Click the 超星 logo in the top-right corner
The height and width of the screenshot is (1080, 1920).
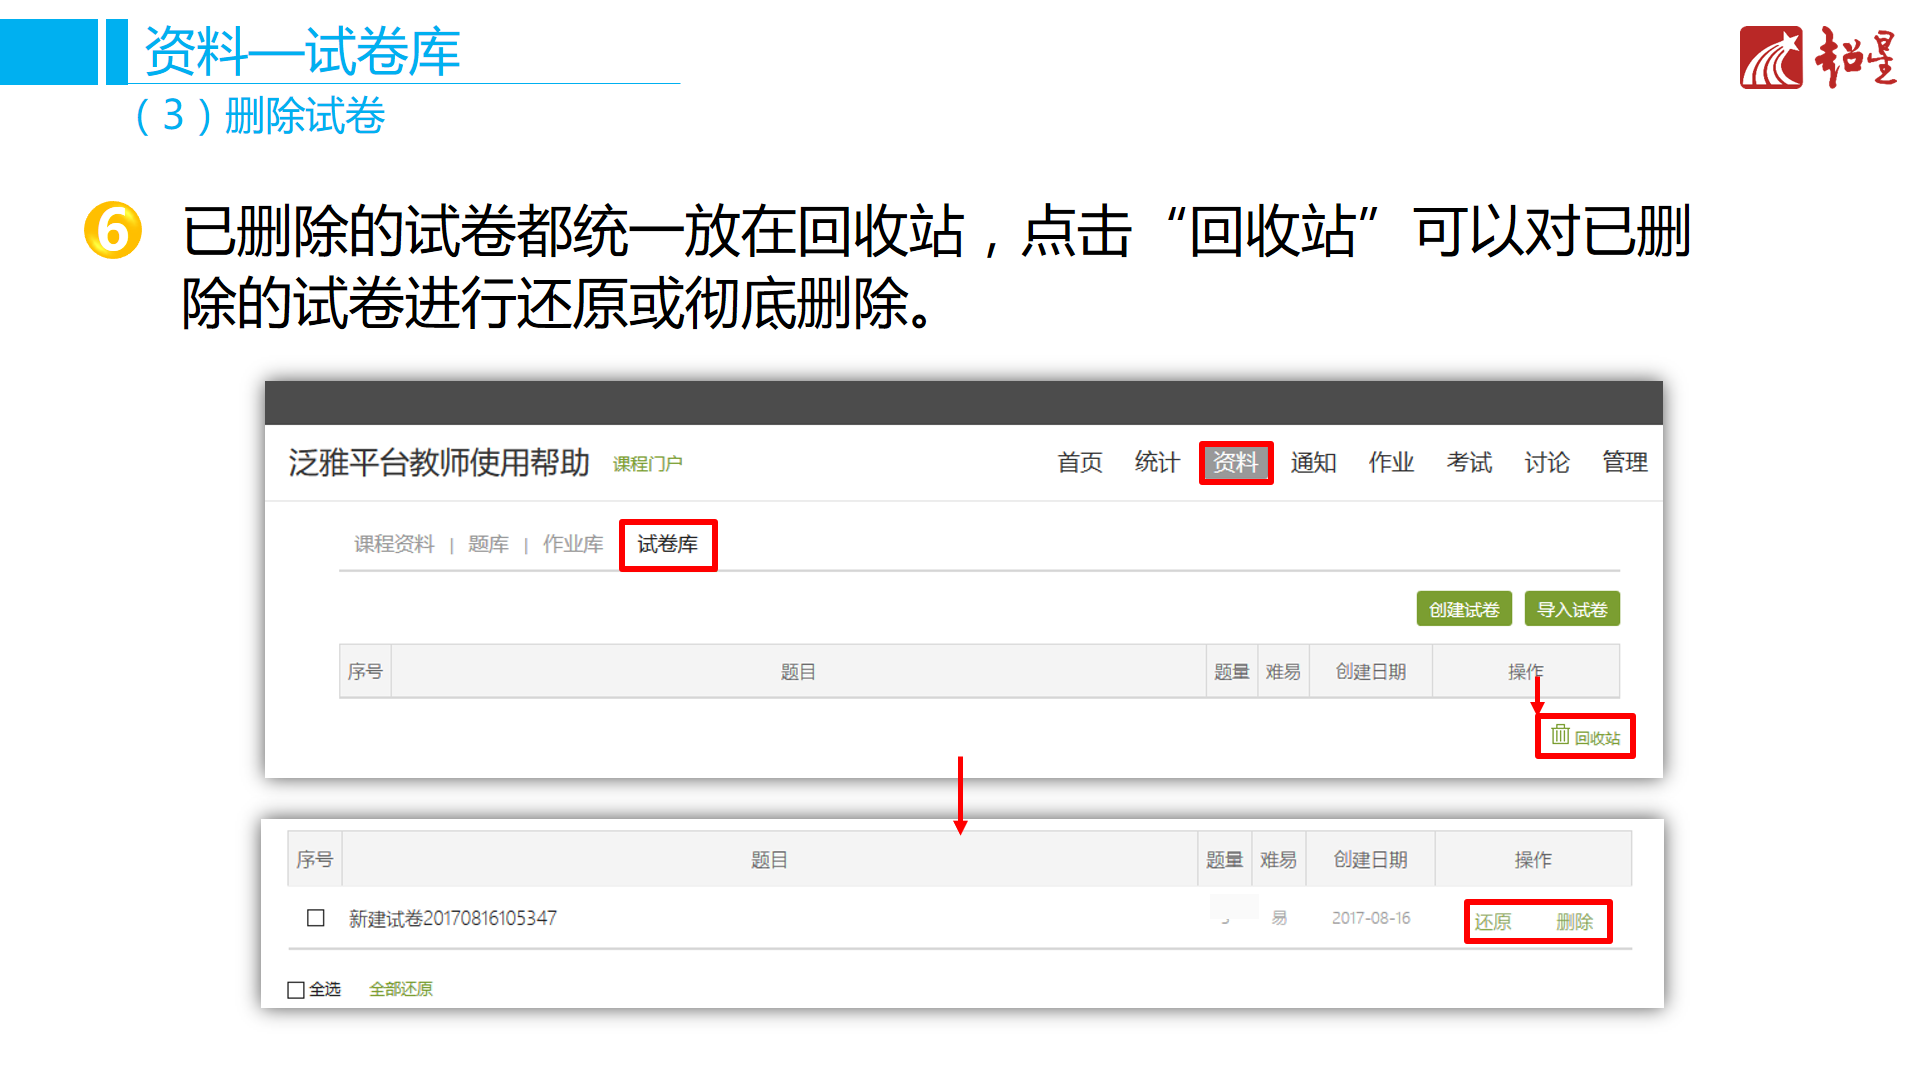pos(1817,58)
